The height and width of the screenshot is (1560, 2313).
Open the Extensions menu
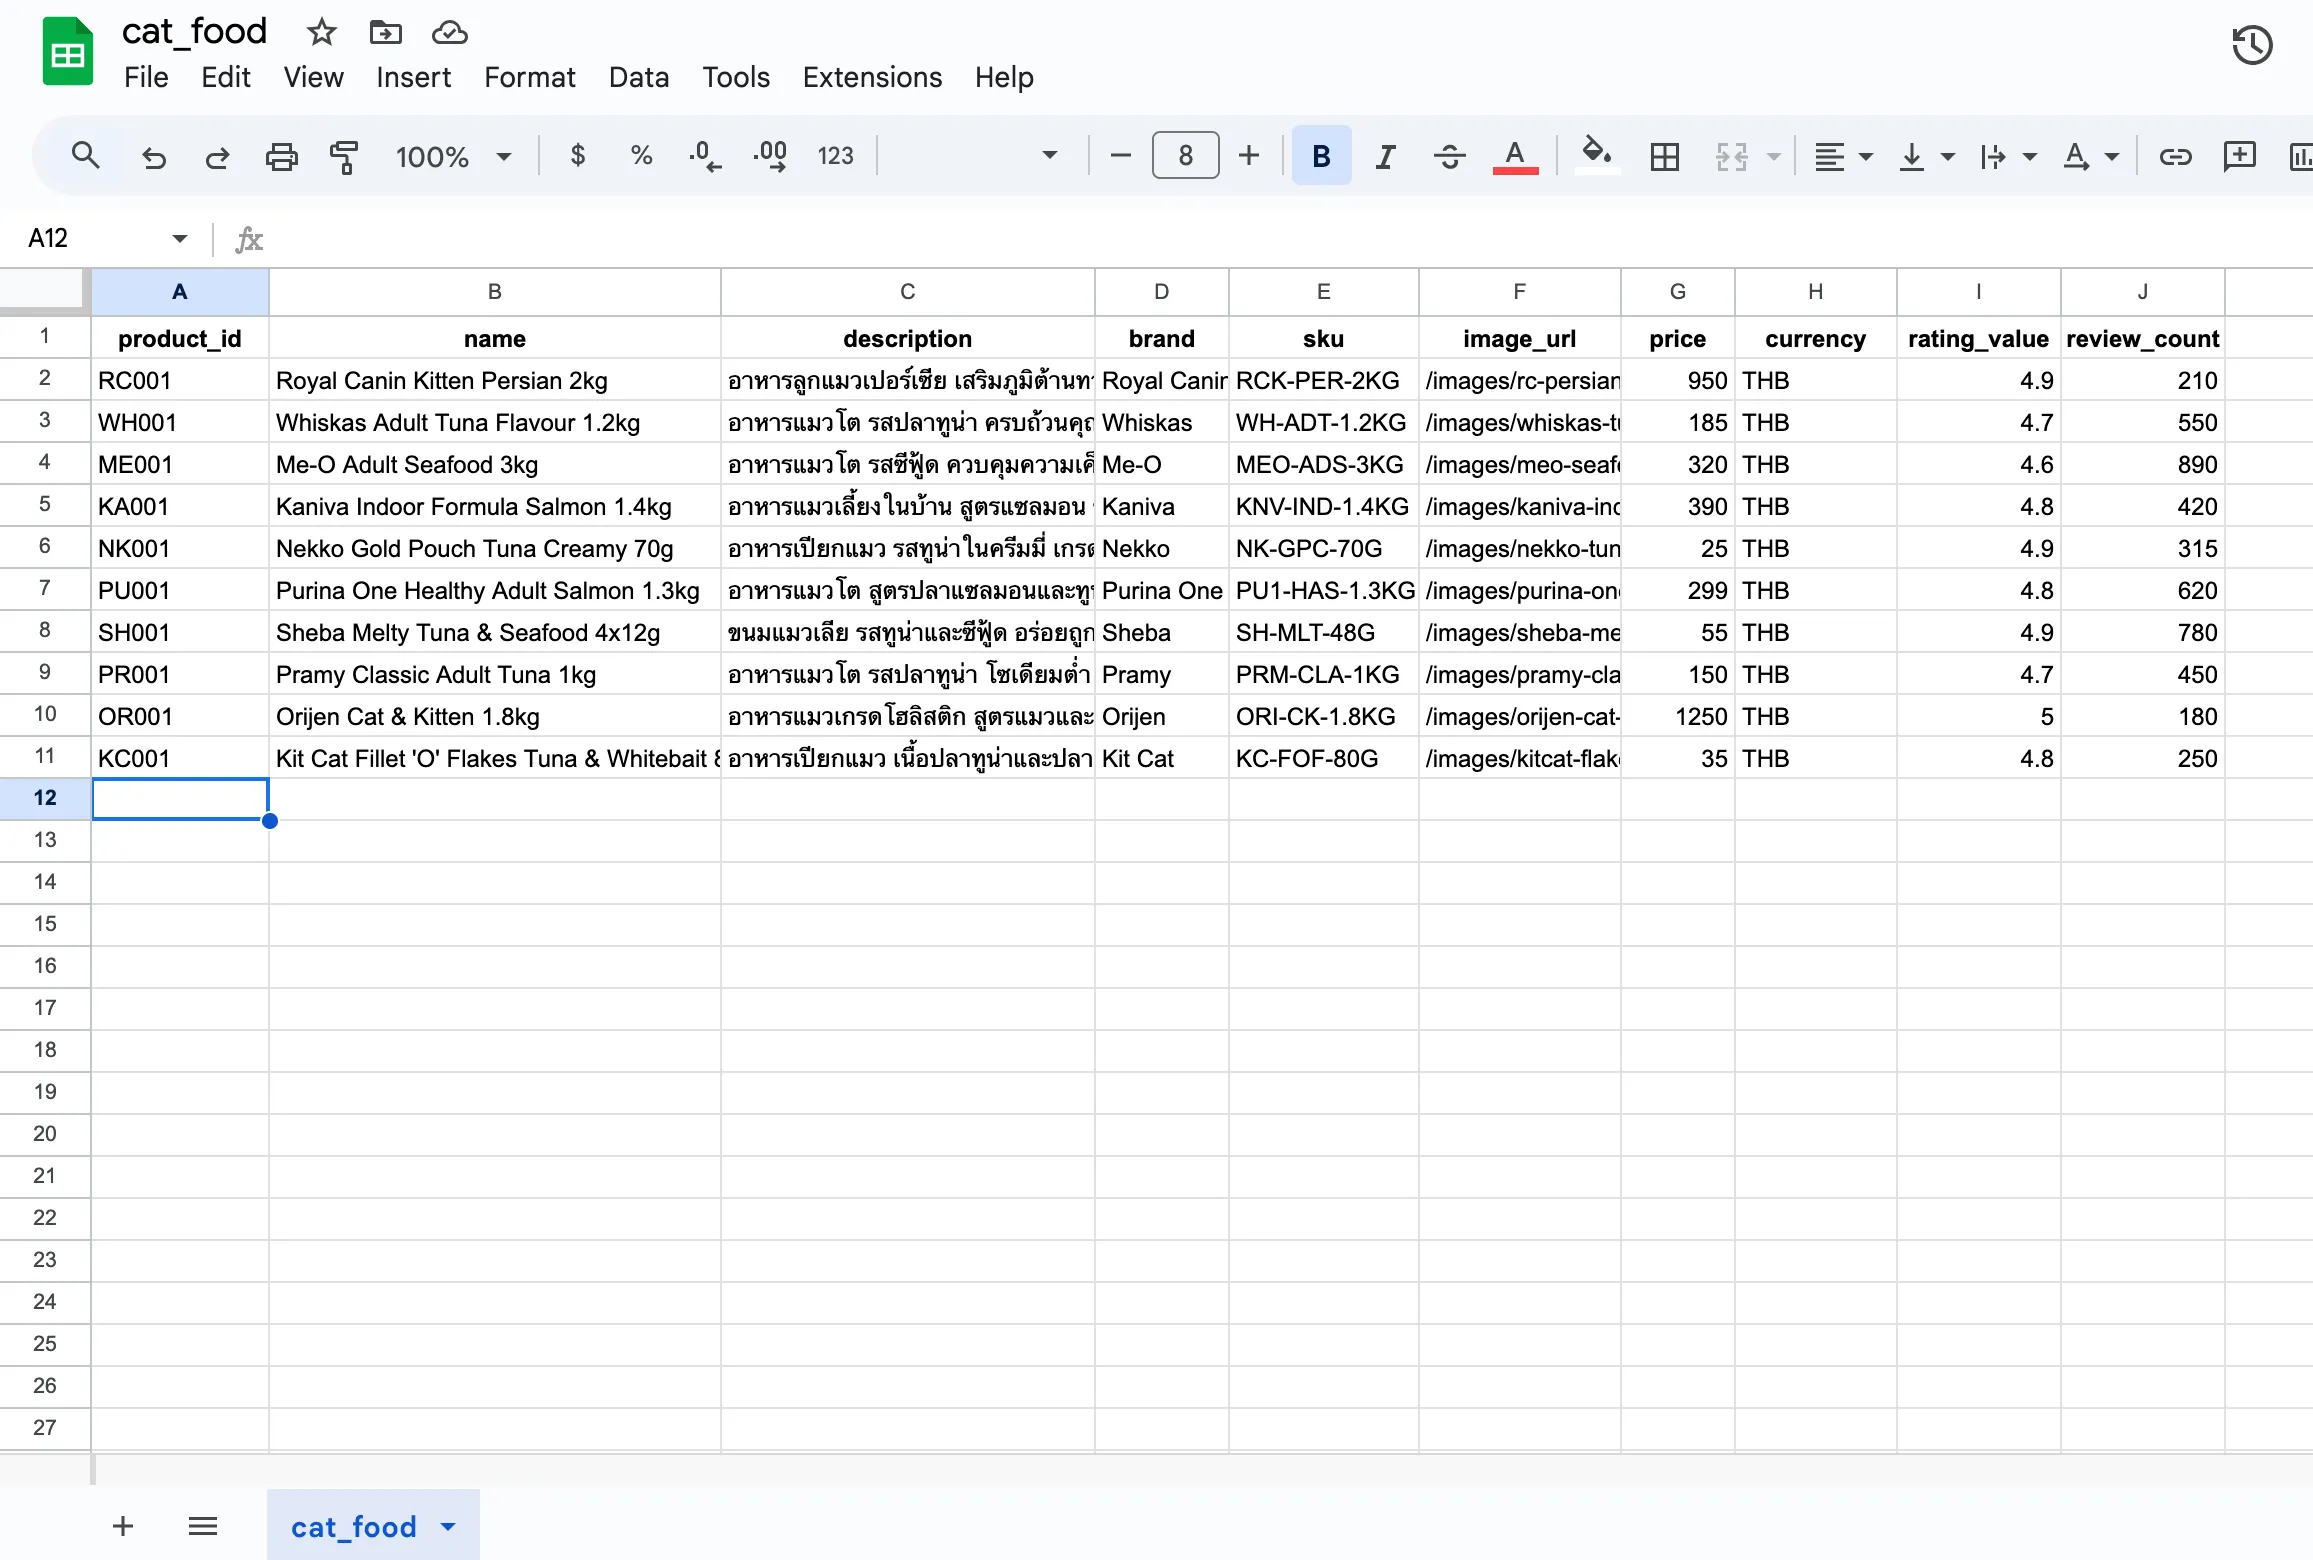[872, 77]
